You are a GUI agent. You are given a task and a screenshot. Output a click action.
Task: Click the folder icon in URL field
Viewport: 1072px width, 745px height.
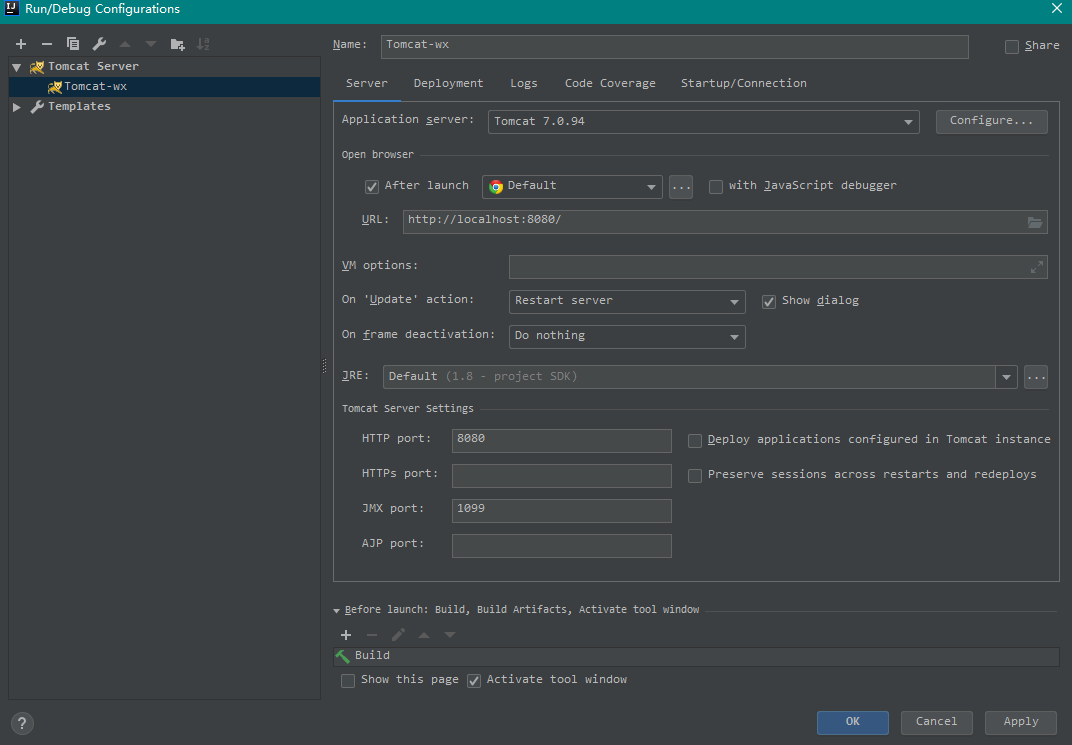[1035, 222]
